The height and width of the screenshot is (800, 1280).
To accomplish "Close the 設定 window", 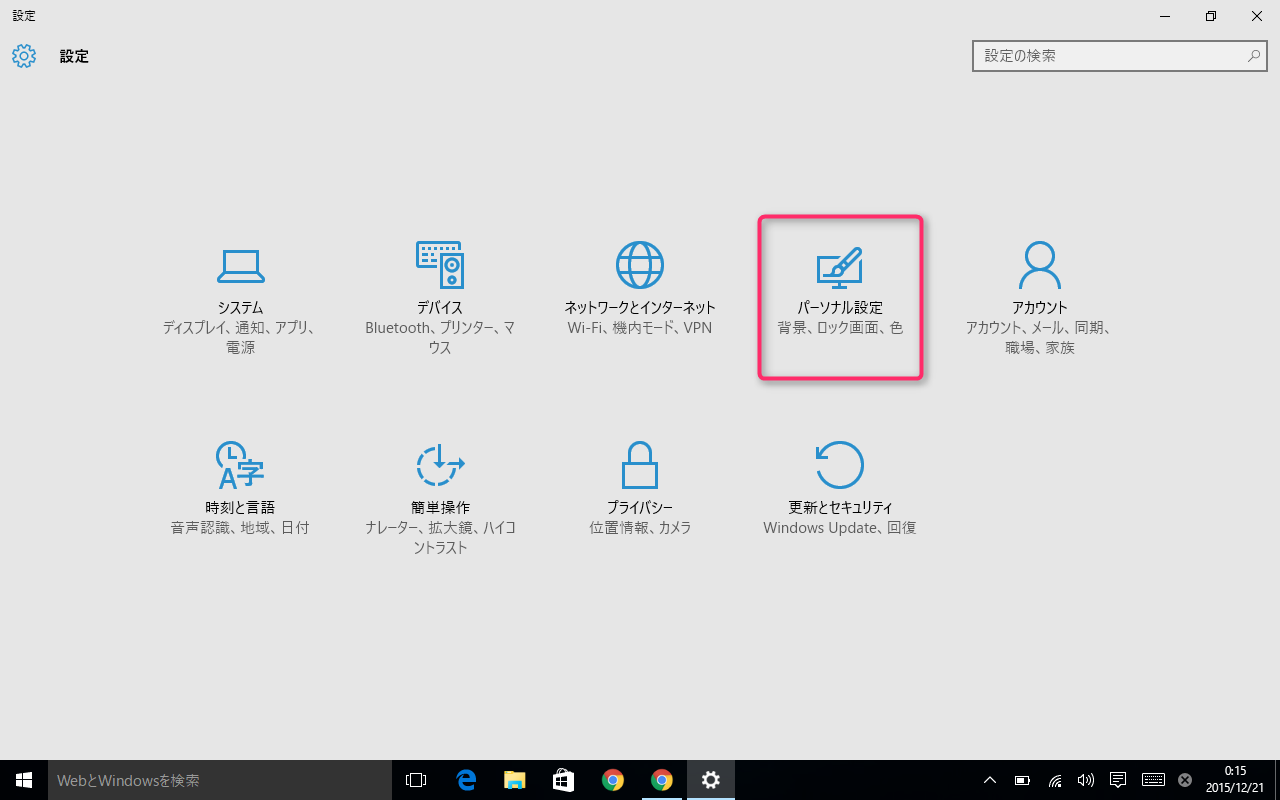I will click(x=1257, y=16).
